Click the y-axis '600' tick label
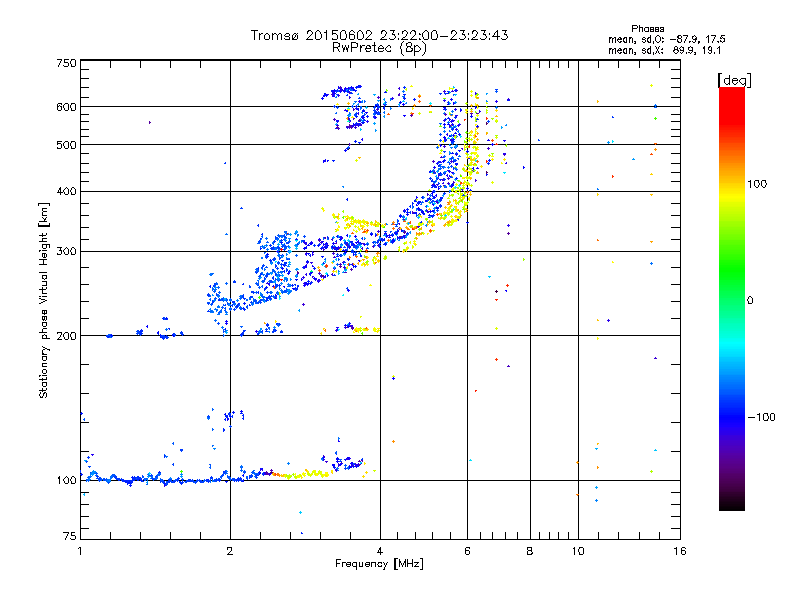The height and width of the screenshot is (600, 800). coord(66,107)
